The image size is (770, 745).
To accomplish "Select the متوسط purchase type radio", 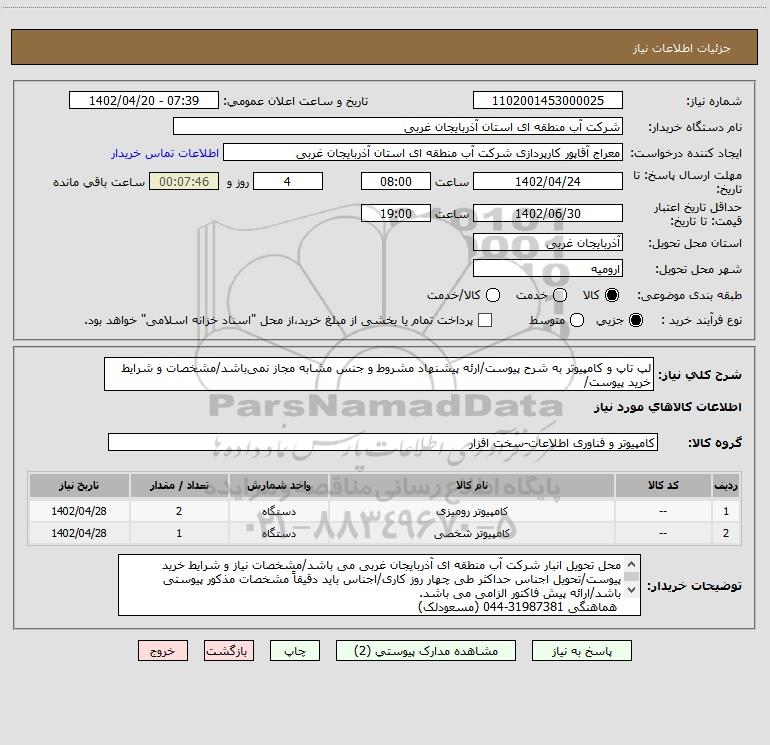I will pyautogui.click(x=577, y=320).
